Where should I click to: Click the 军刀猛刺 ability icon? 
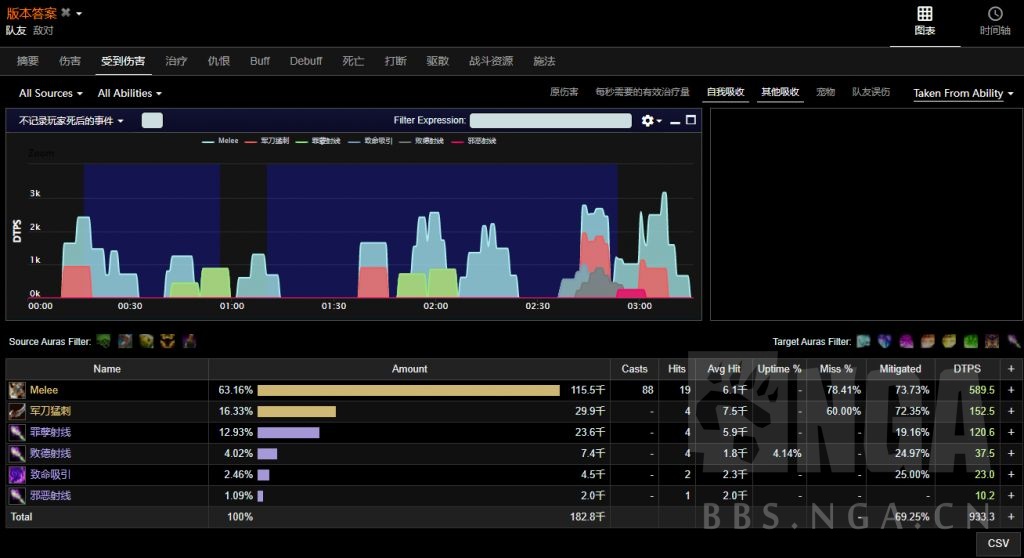(17, 411)
